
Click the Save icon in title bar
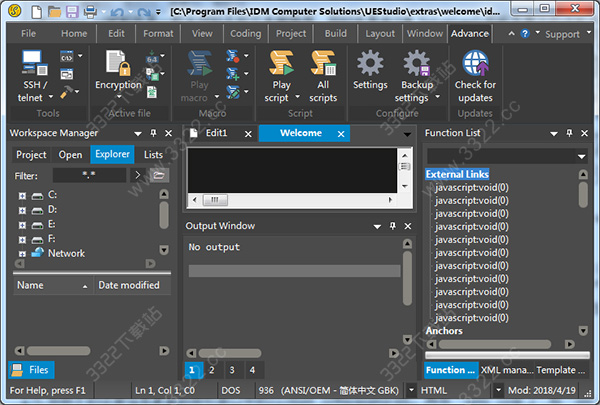(x=72, y=12)
